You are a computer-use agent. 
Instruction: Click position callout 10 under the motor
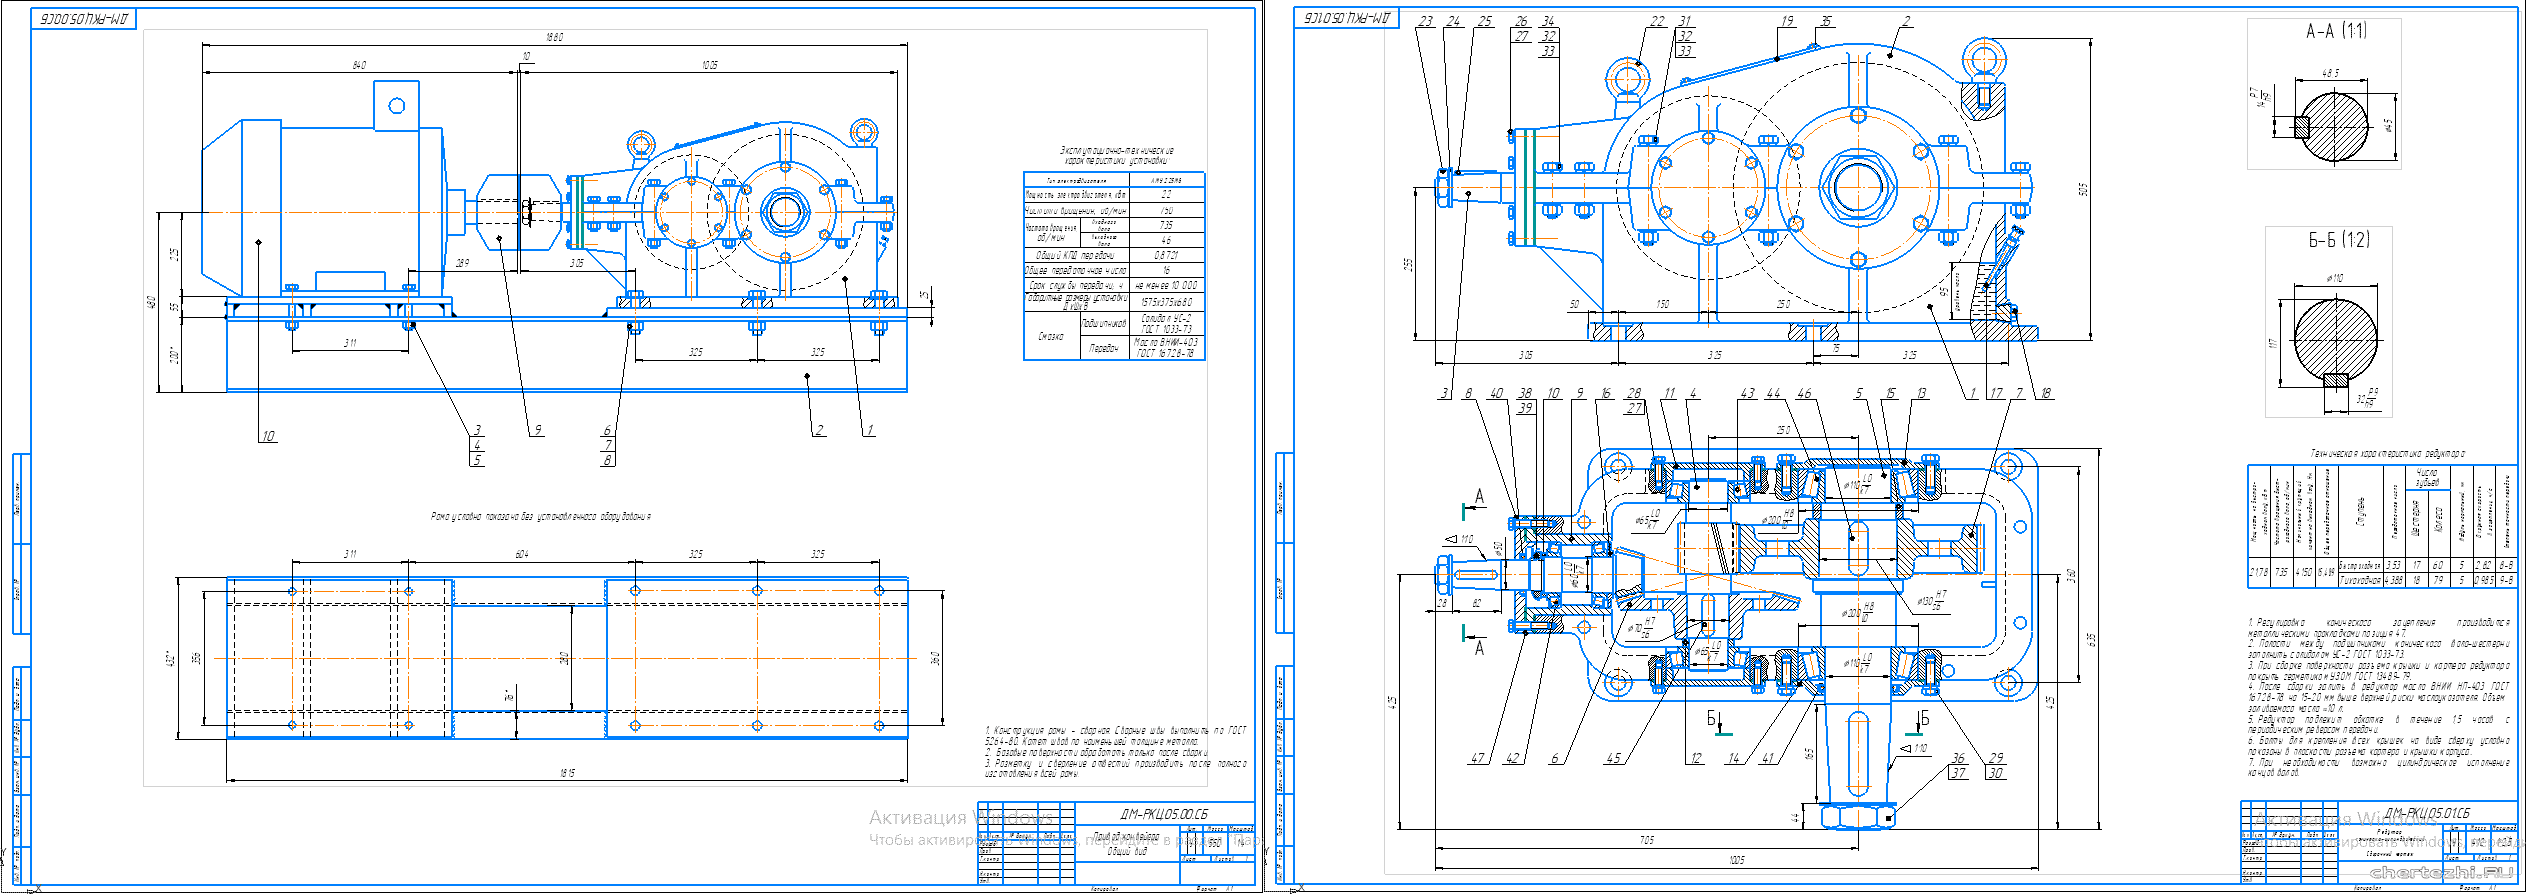click(x=268, y=436)
